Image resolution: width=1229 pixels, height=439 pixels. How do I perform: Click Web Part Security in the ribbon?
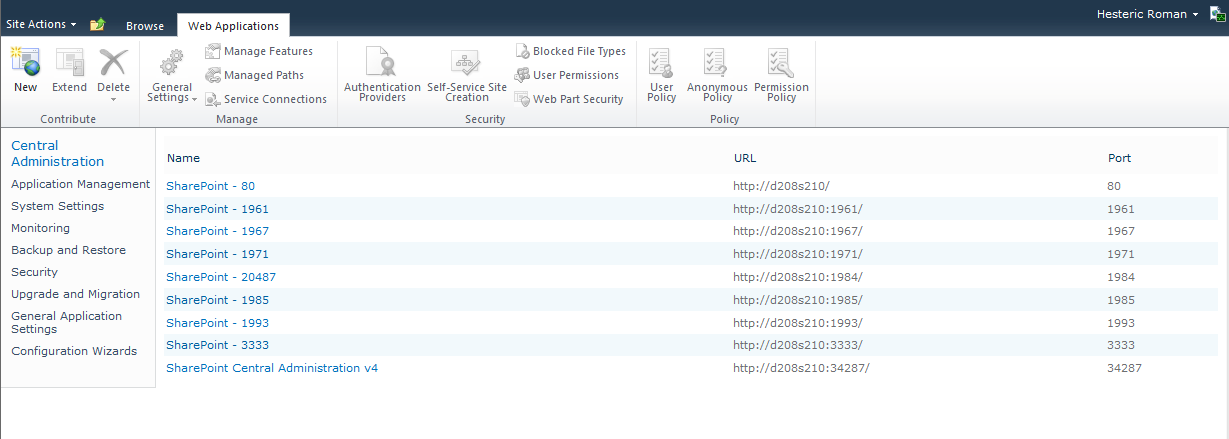569,99
